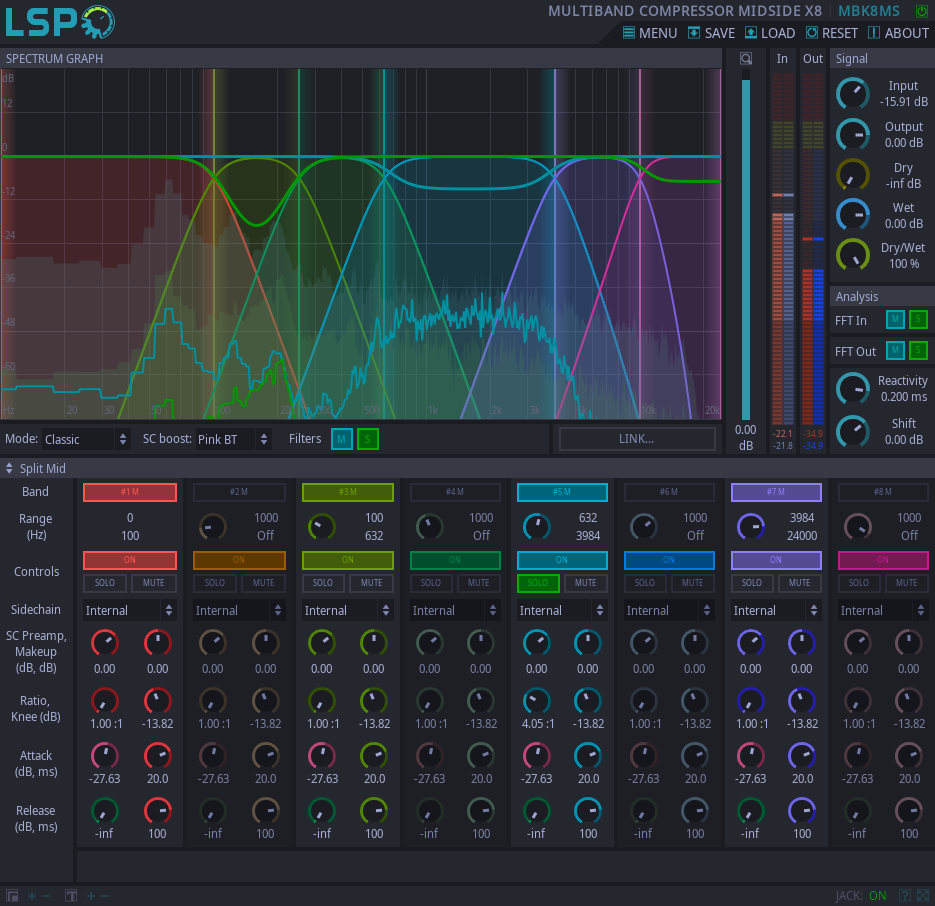
Task: Click the MBK8MS plugin identifier
Action: (869, 11)
